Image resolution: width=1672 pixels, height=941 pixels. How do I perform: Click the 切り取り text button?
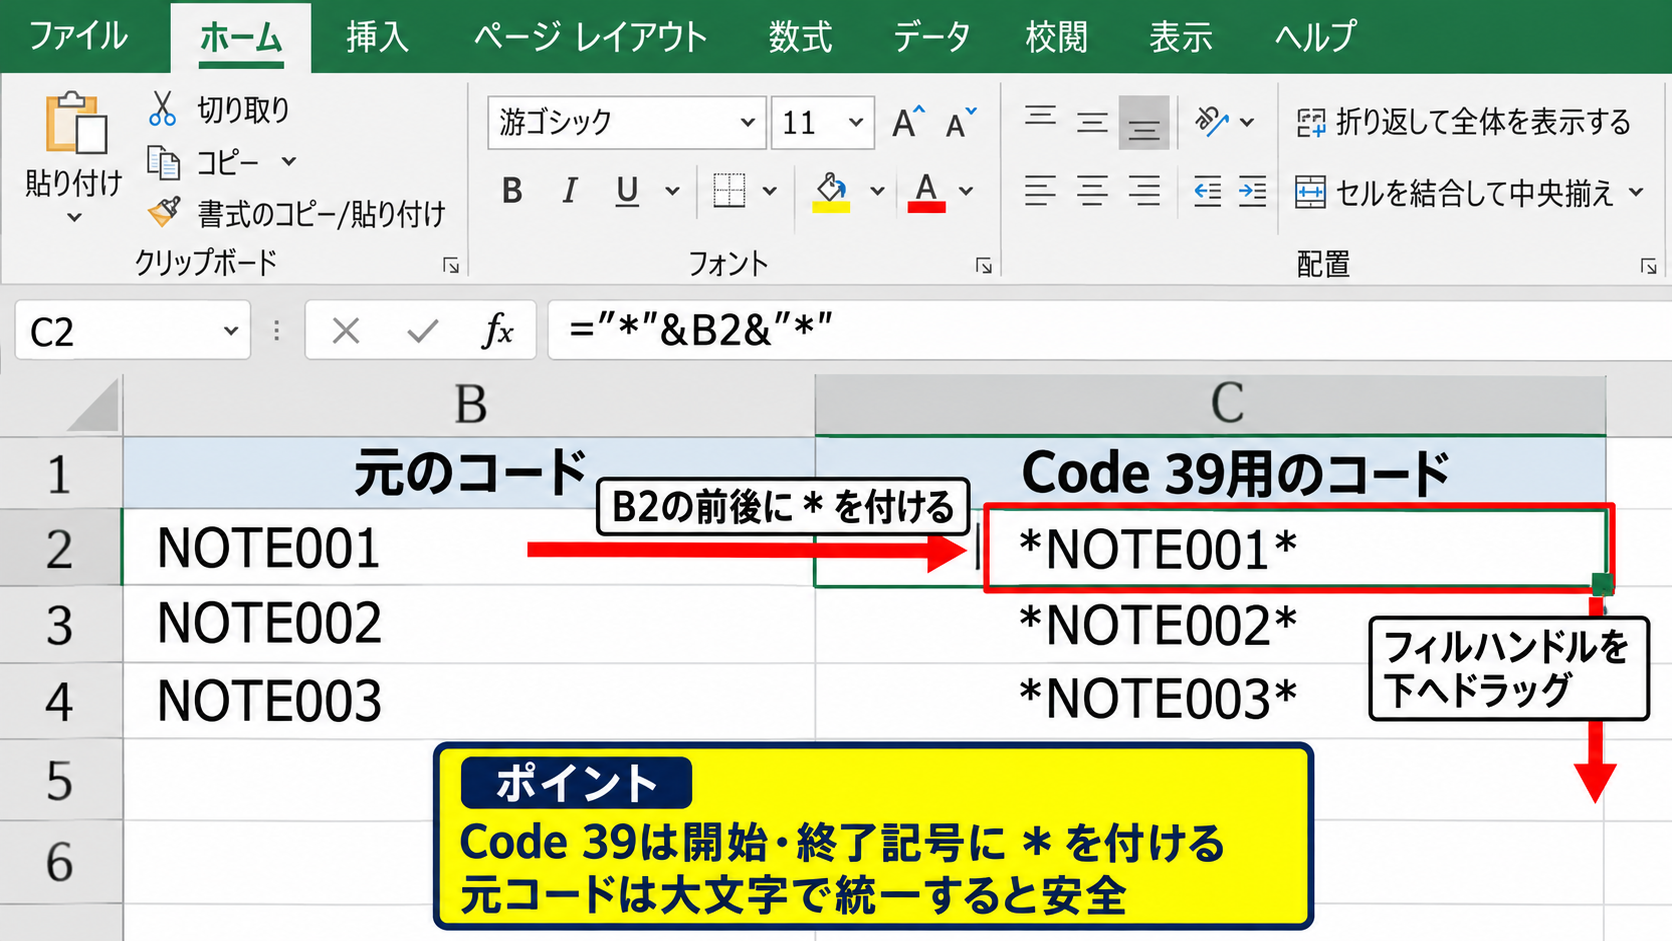coord(244,109)
